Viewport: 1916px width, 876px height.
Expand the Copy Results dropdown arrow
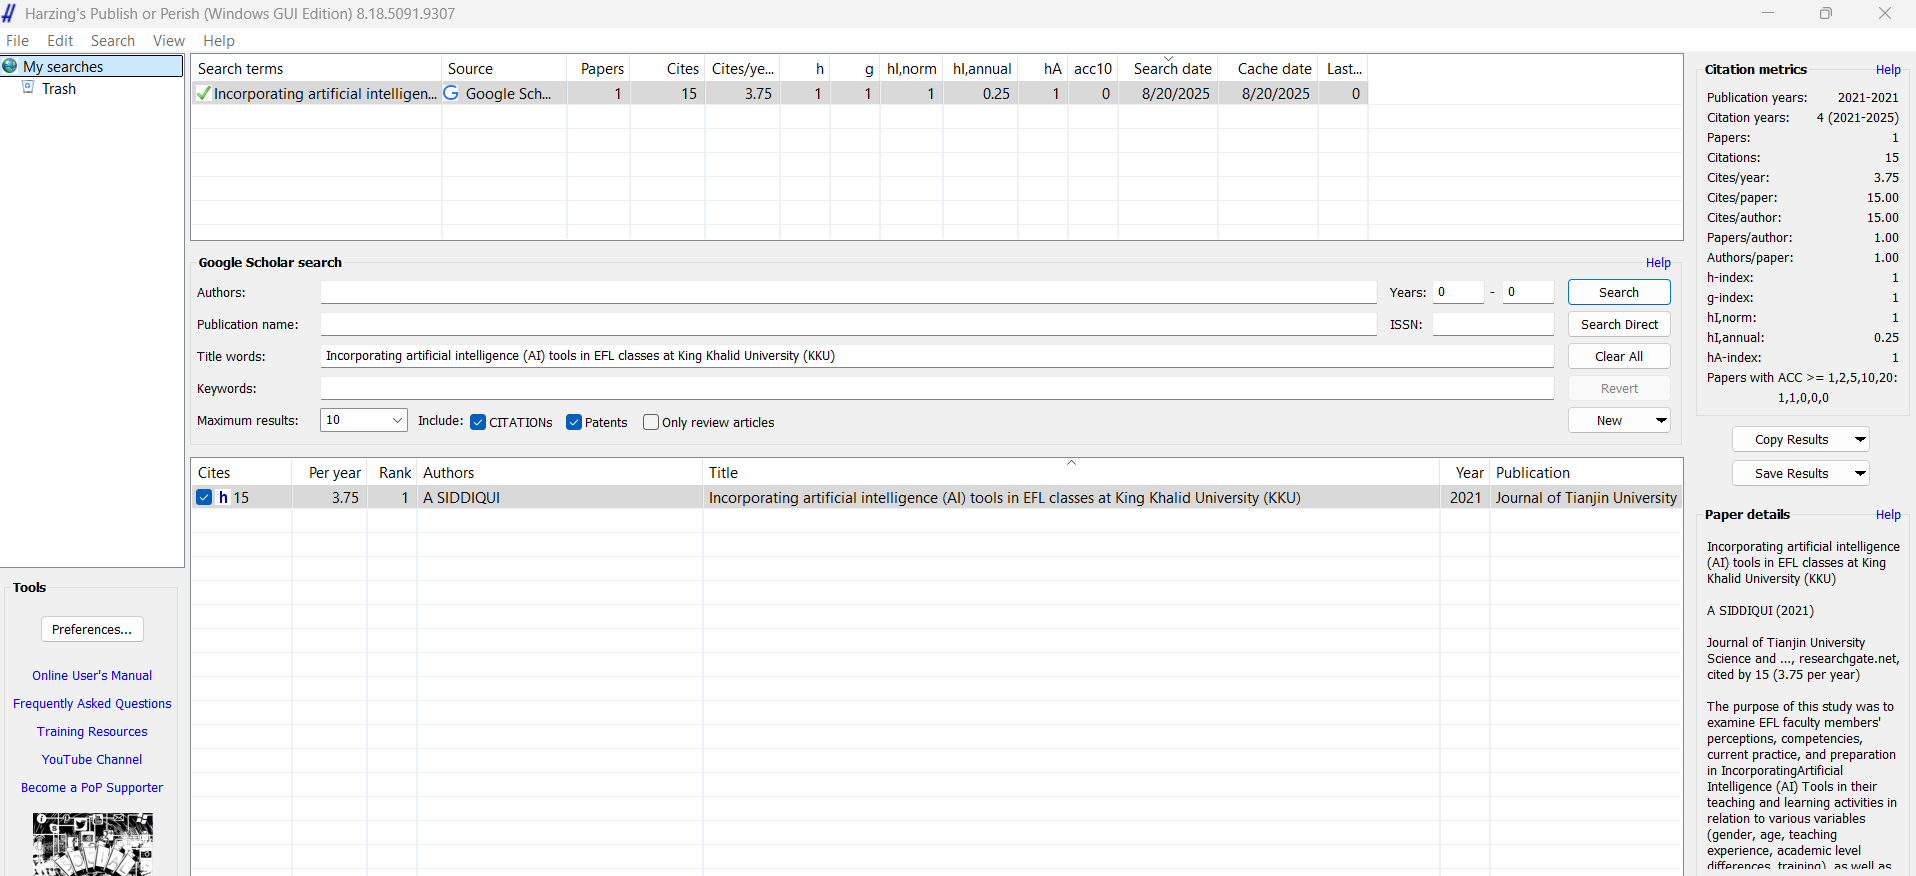pos(1859,440)
